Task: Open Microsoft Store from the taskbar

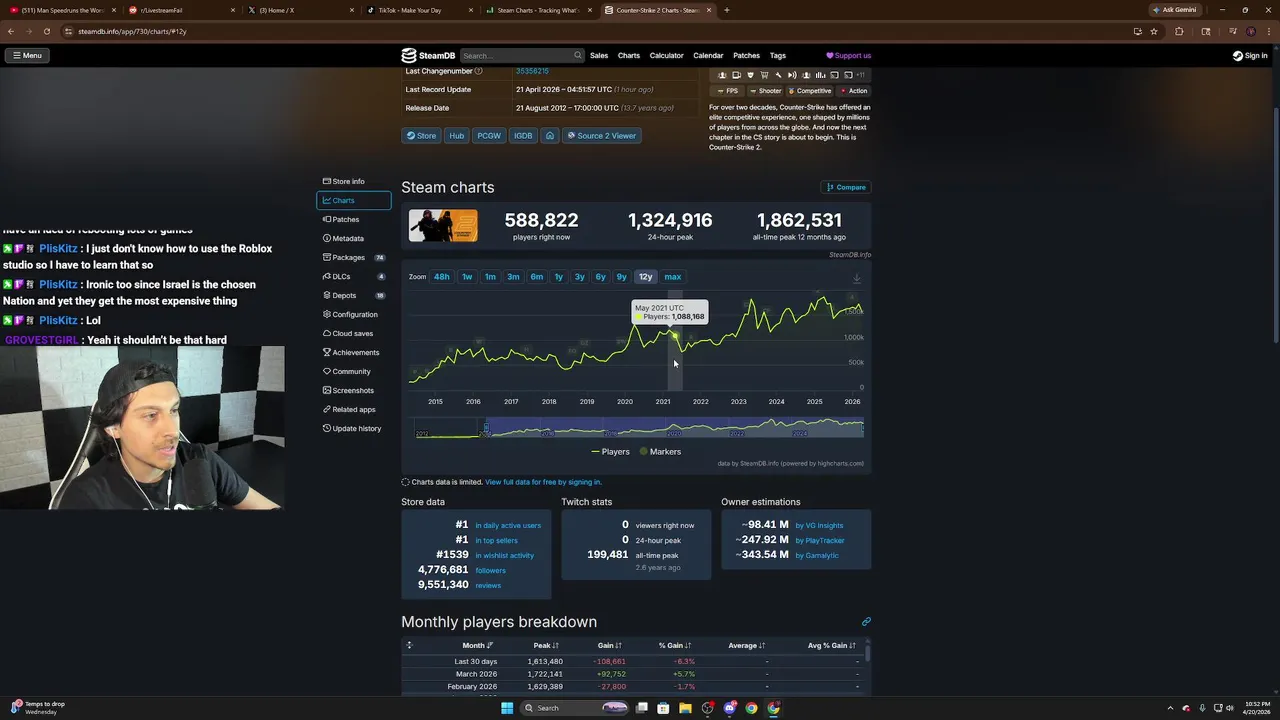Action: pyautogui.click(x=664, y=708)
